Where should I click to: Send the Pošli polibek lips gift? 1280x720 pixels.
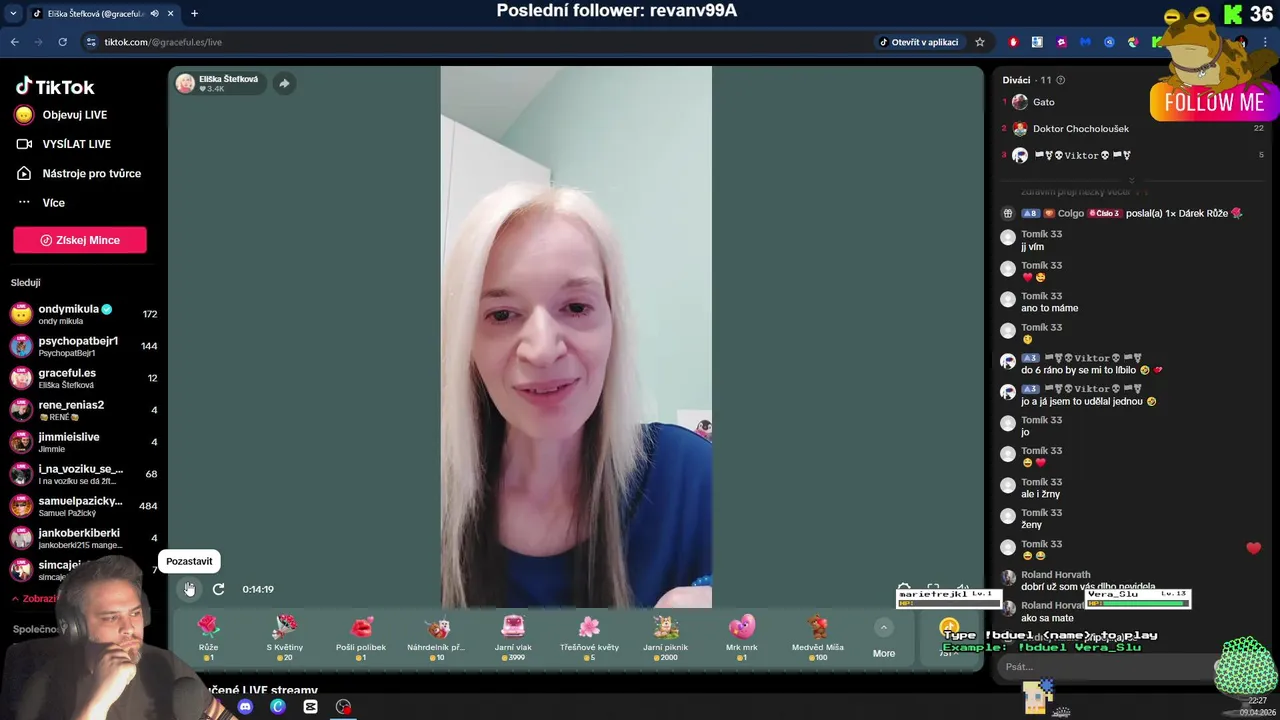pyautogui.click(x=361, y=637)
